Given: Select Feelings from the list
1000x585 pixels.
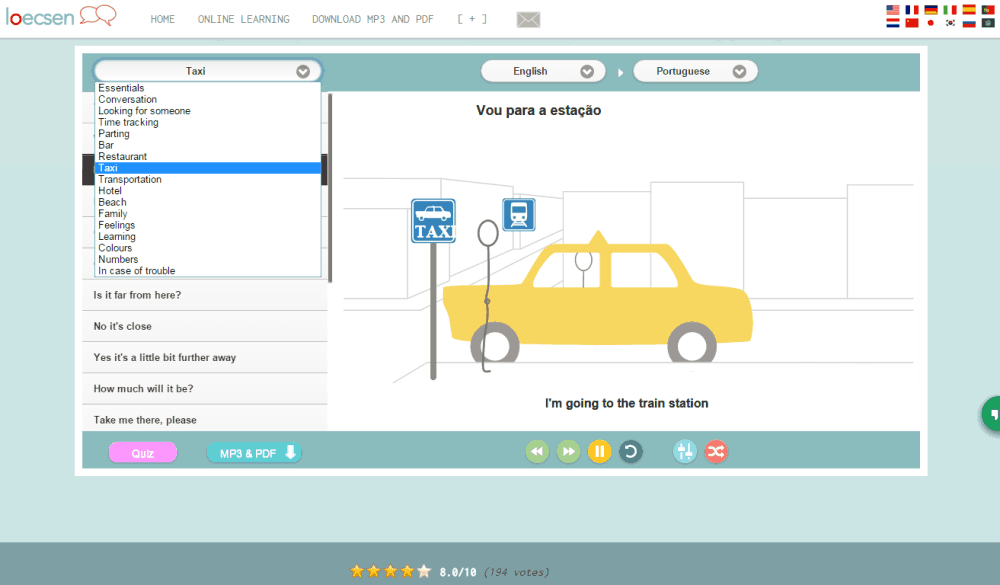Looking at the screenshot, I should tap(208, 225).
